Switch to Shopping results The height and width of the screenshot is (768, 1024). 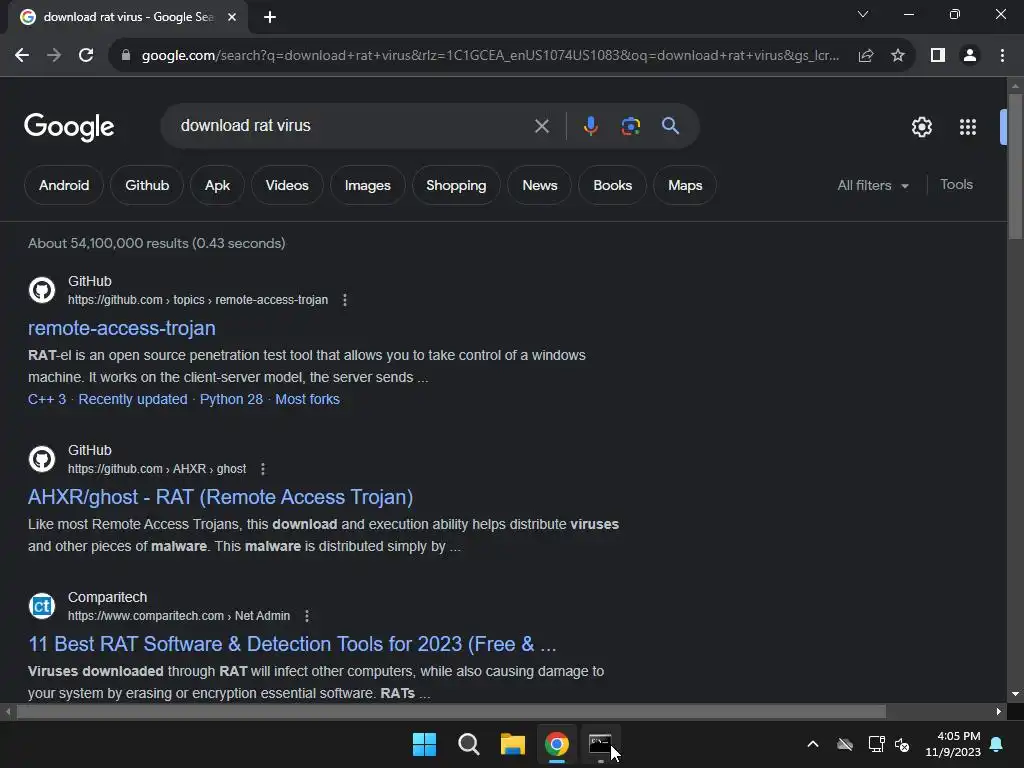tap(456, 185)
